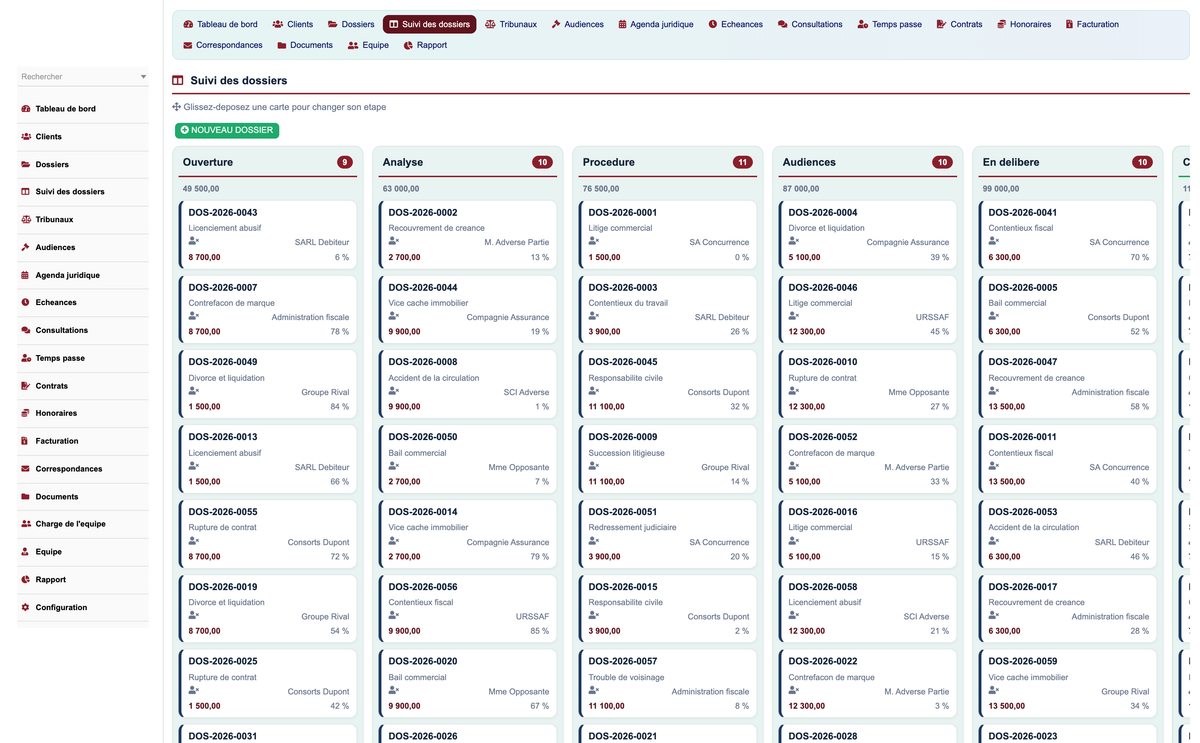
Task: Click the Audiences gavel icon in sidebar
Action: (26, 247)
